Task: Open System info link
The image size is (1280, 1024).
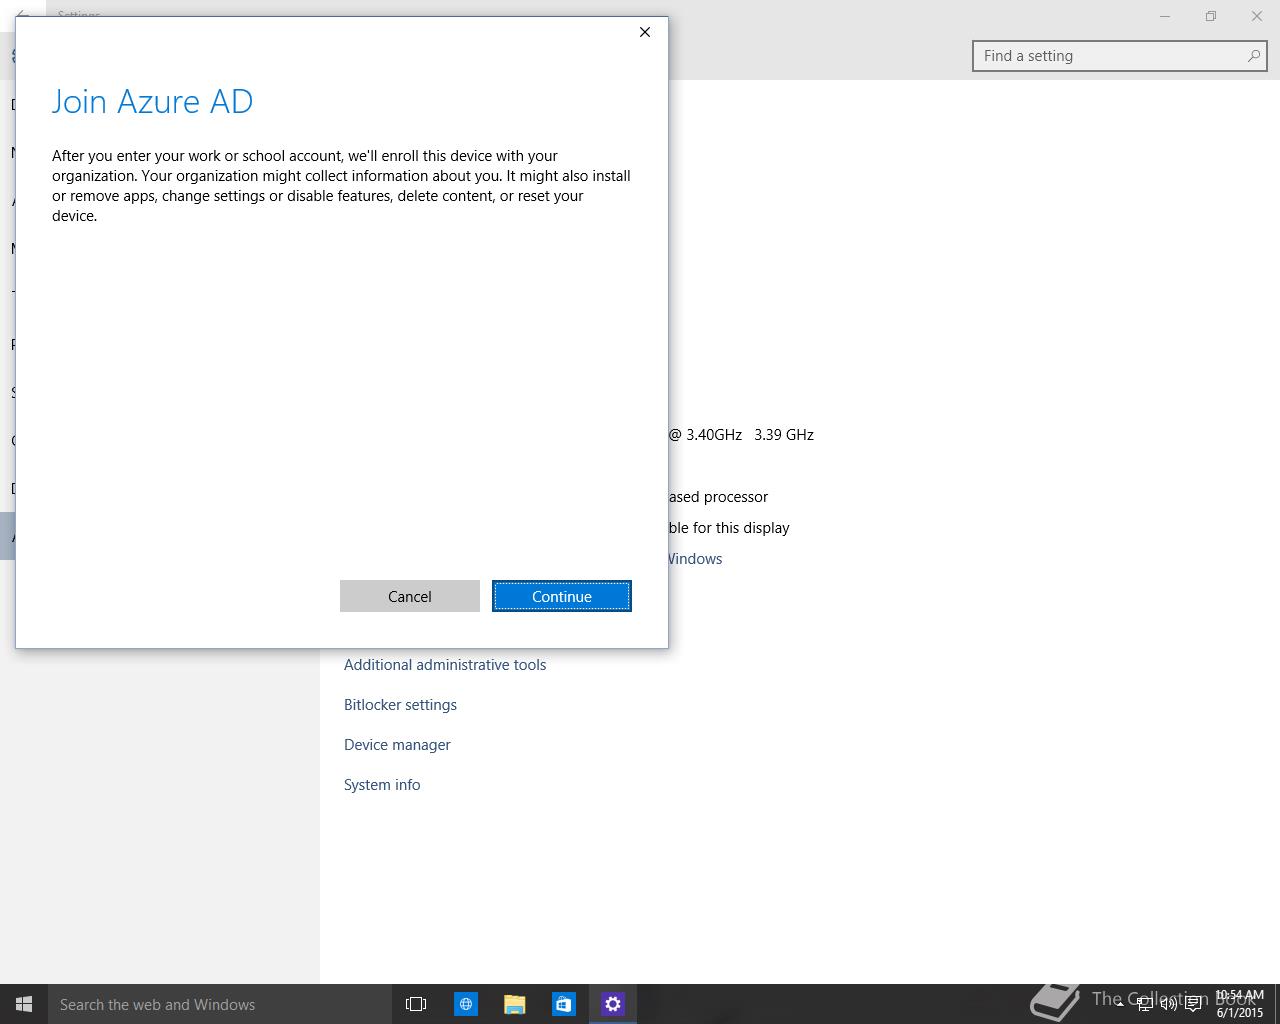Action: pos(382,785)
